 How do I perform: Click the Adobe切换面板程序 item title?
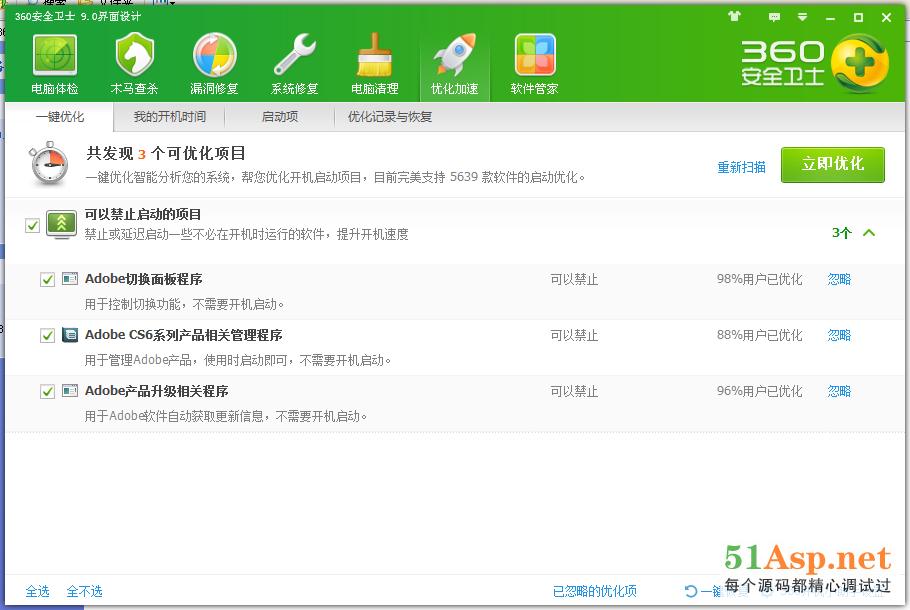point(143,279)
